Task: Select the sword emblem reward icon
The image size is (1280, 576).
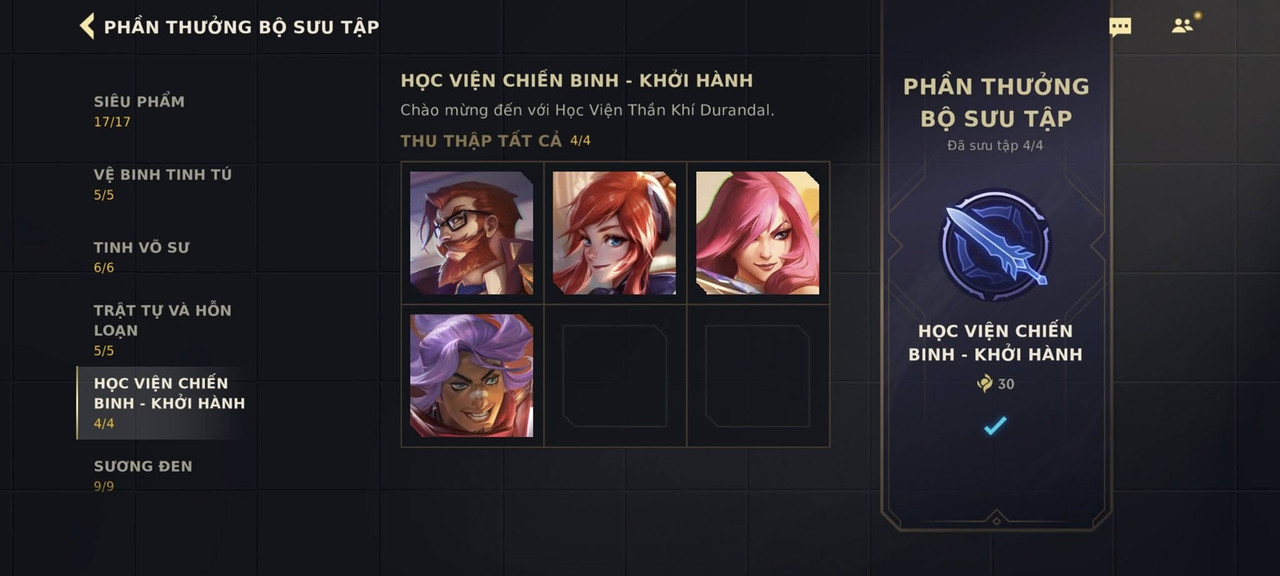Action: tap(995, 246)
